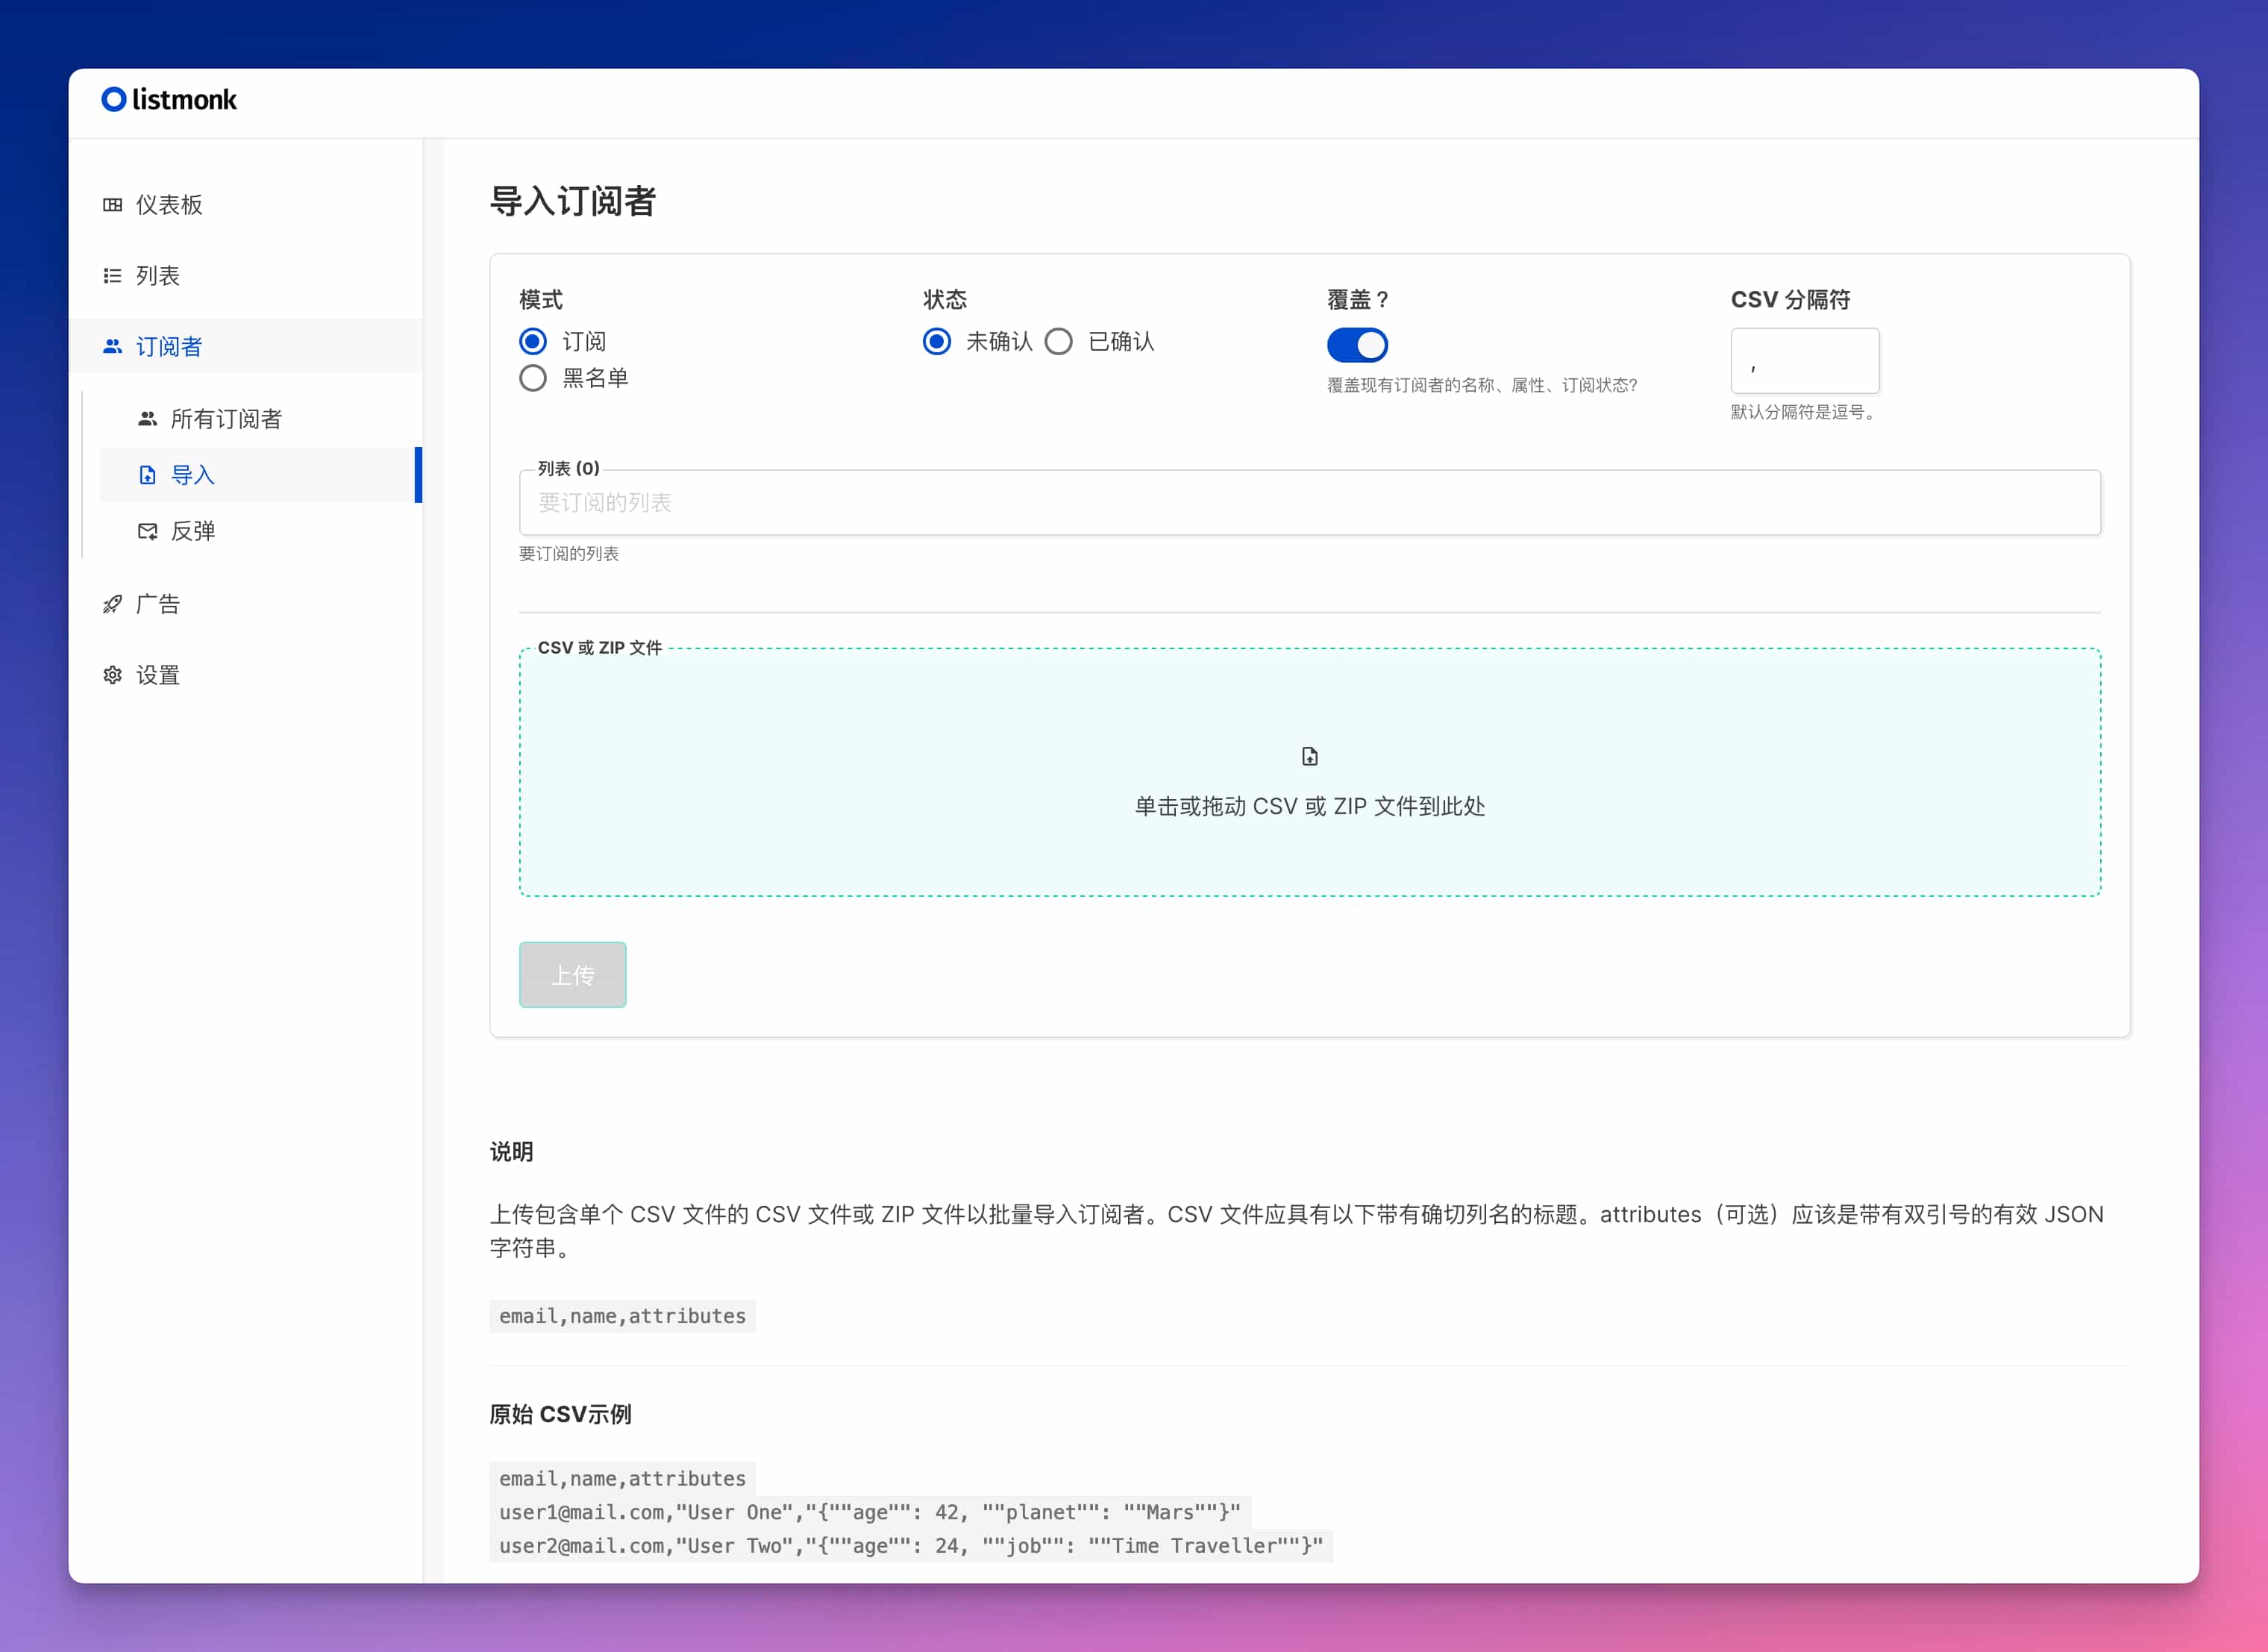Select the 已确认 confirmed status radio
This screenshot has width=2268, height=1652.
(x=1059, y=341)
